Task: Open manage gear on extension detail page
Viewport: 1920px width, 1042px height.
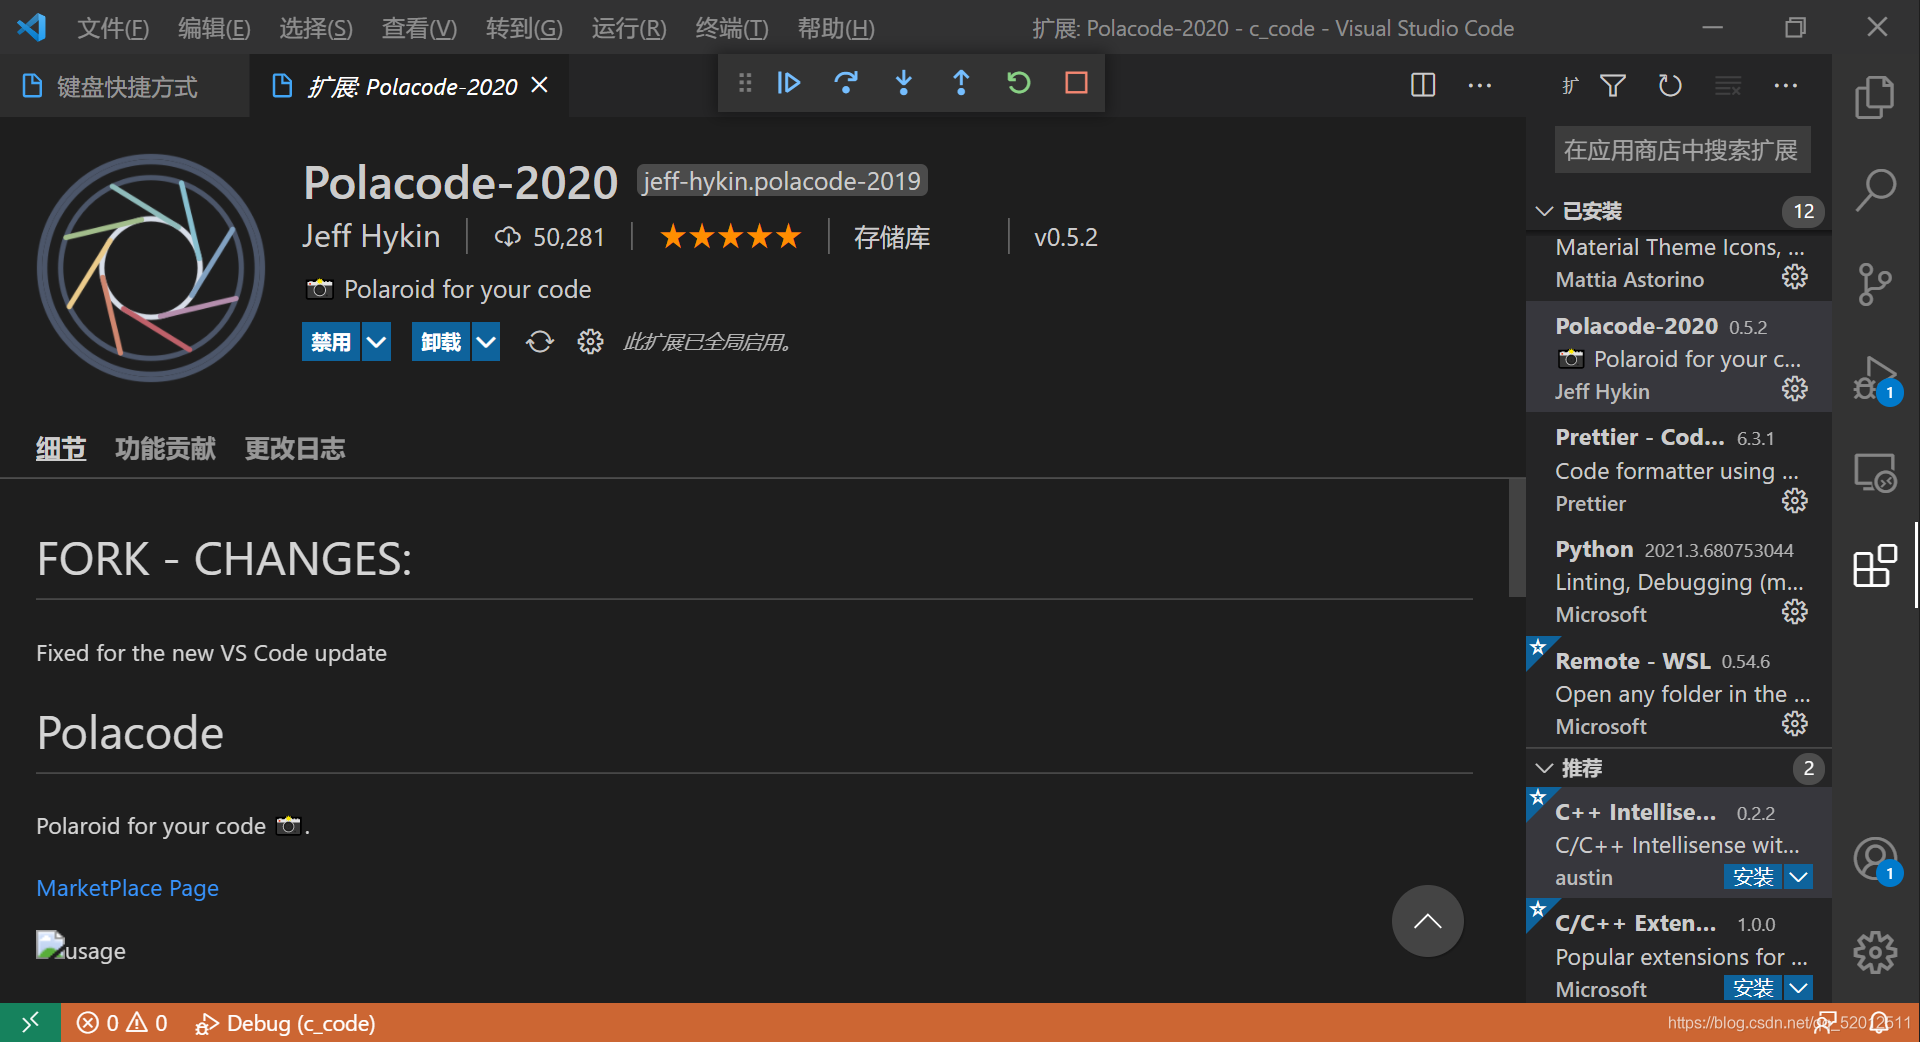Action: [590, 342]
